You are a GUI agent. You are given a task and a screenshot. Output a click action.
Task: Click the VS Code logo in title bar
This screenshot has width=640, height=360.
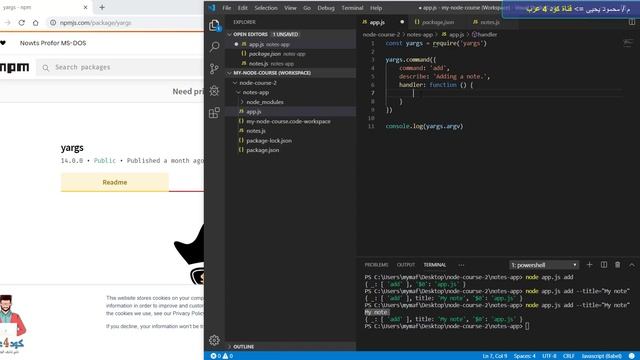click(x=212, y=8)
